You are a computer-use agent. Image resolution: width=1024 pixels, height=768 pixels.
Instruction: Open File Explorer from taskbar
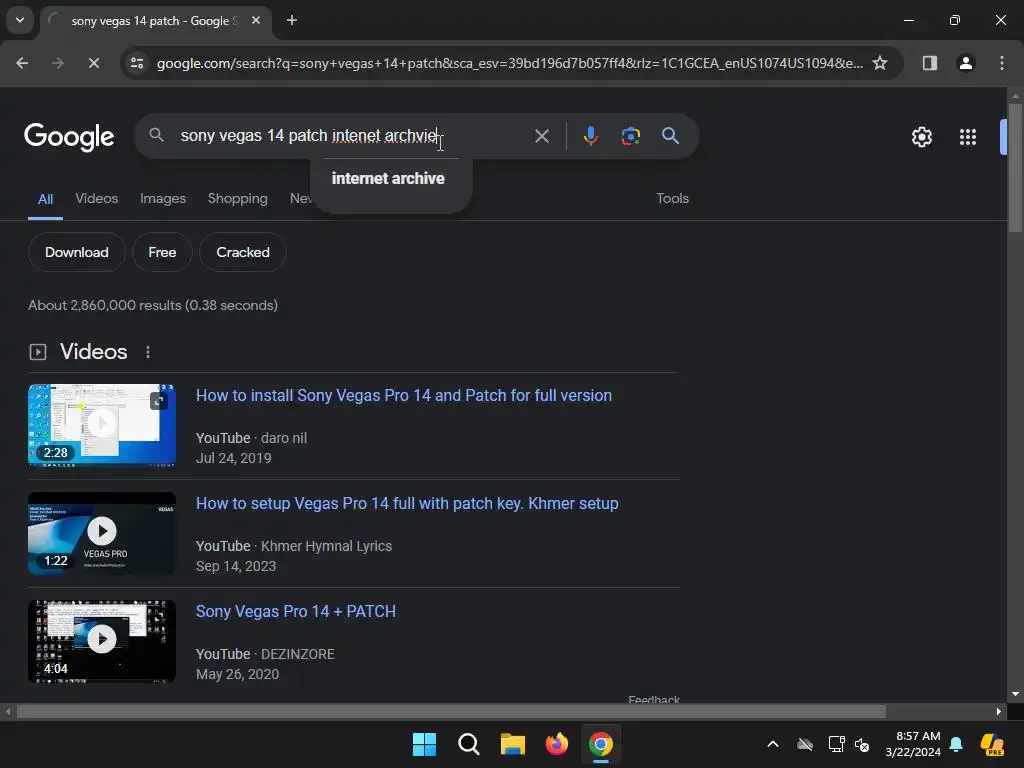[513, 744]
